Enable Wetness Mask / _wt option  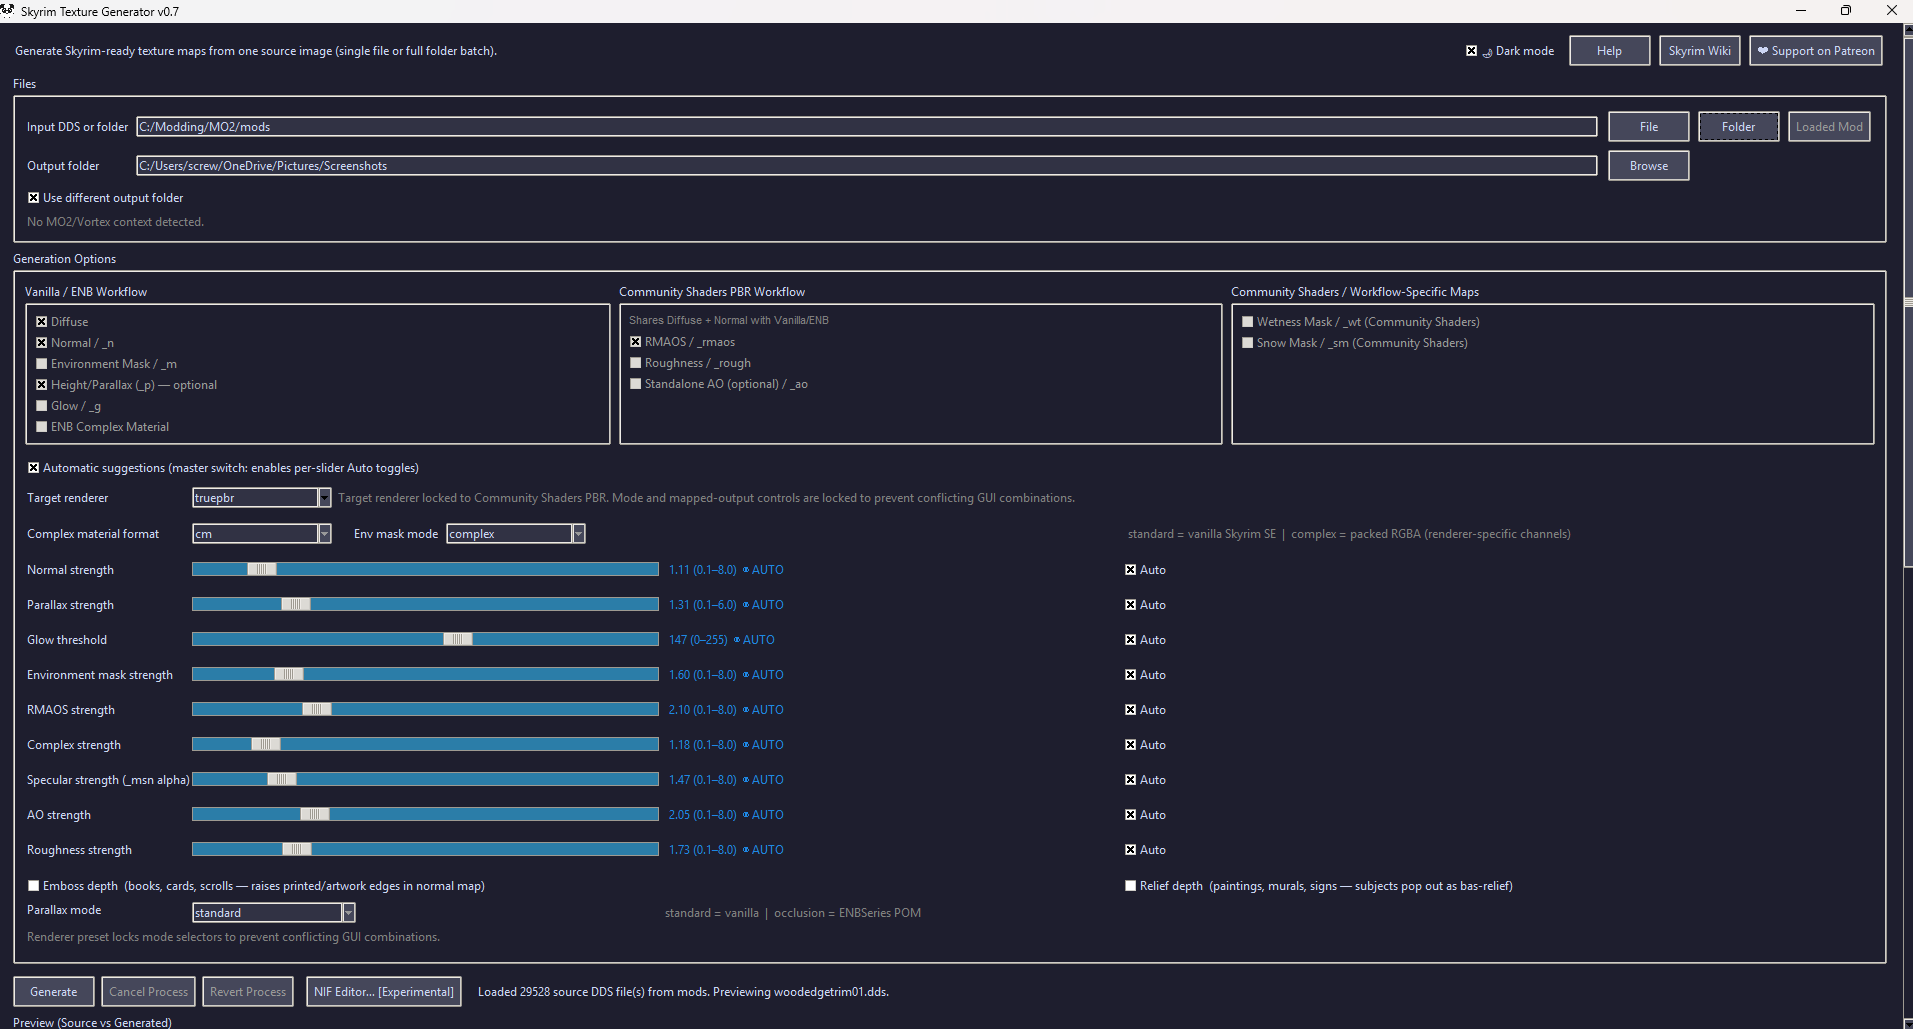(x=1247, y=322)
